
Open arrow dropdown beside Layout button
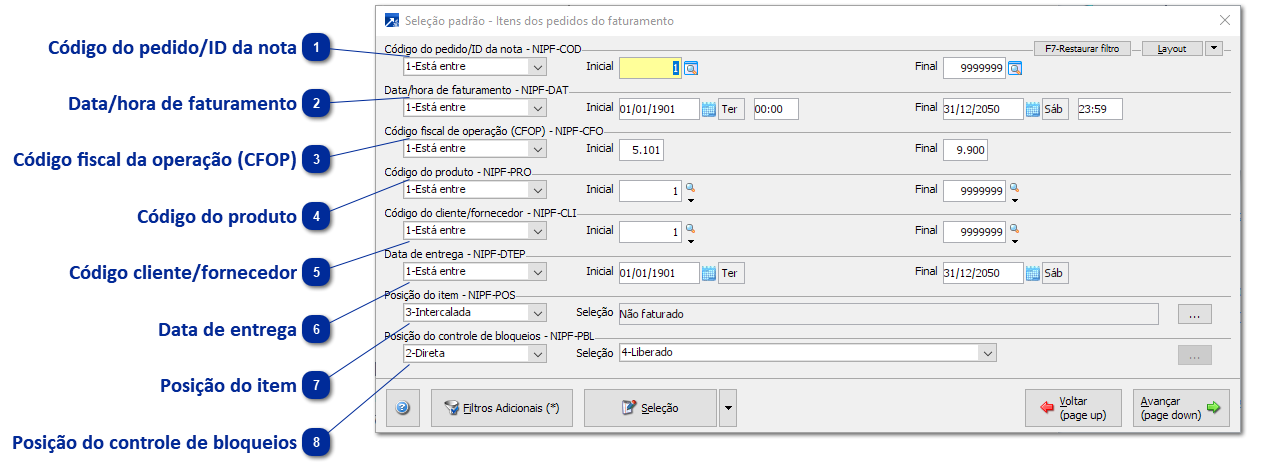click(x=1214, y=47)
